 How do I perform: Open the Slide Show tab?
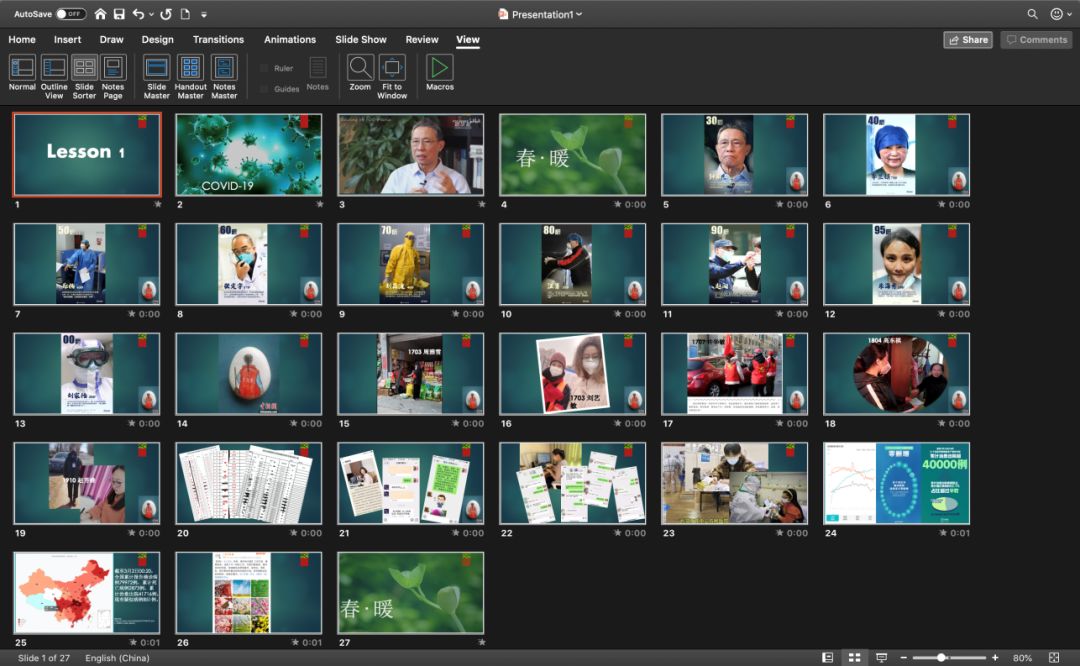pyautogui.click(x=360, y=40)
